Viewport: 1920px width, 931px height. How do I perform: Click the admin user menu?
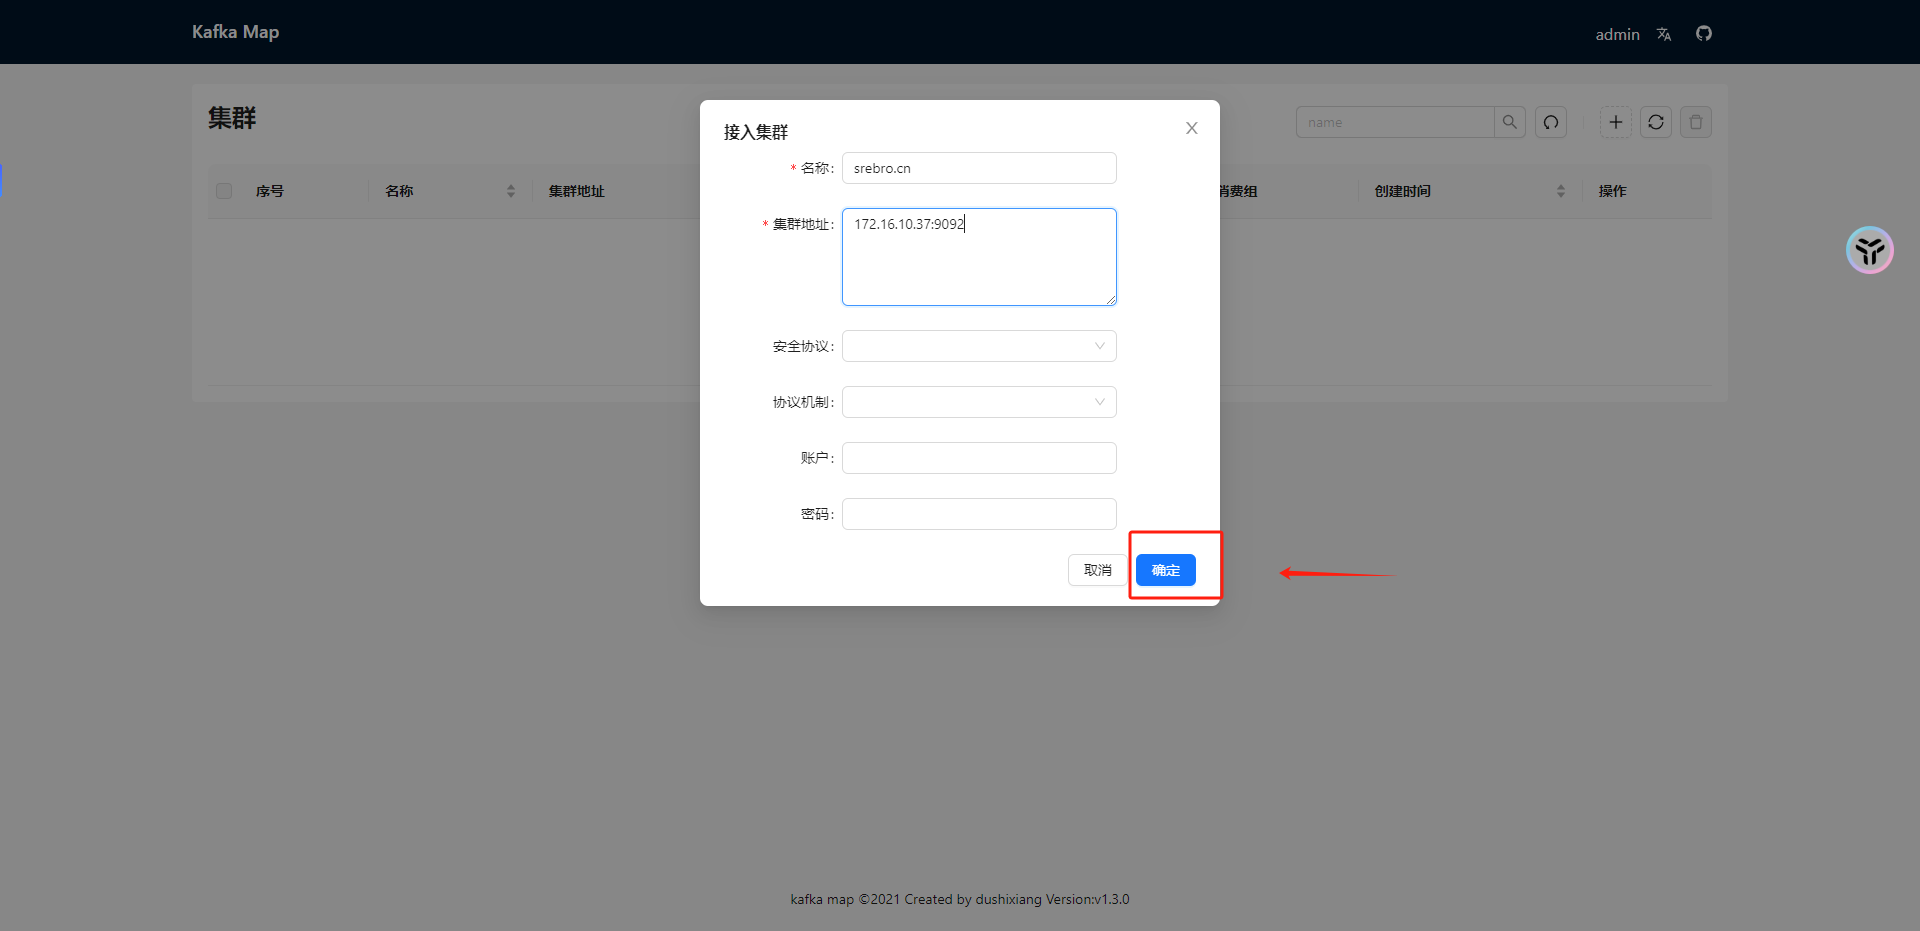tap(1617, 34)
